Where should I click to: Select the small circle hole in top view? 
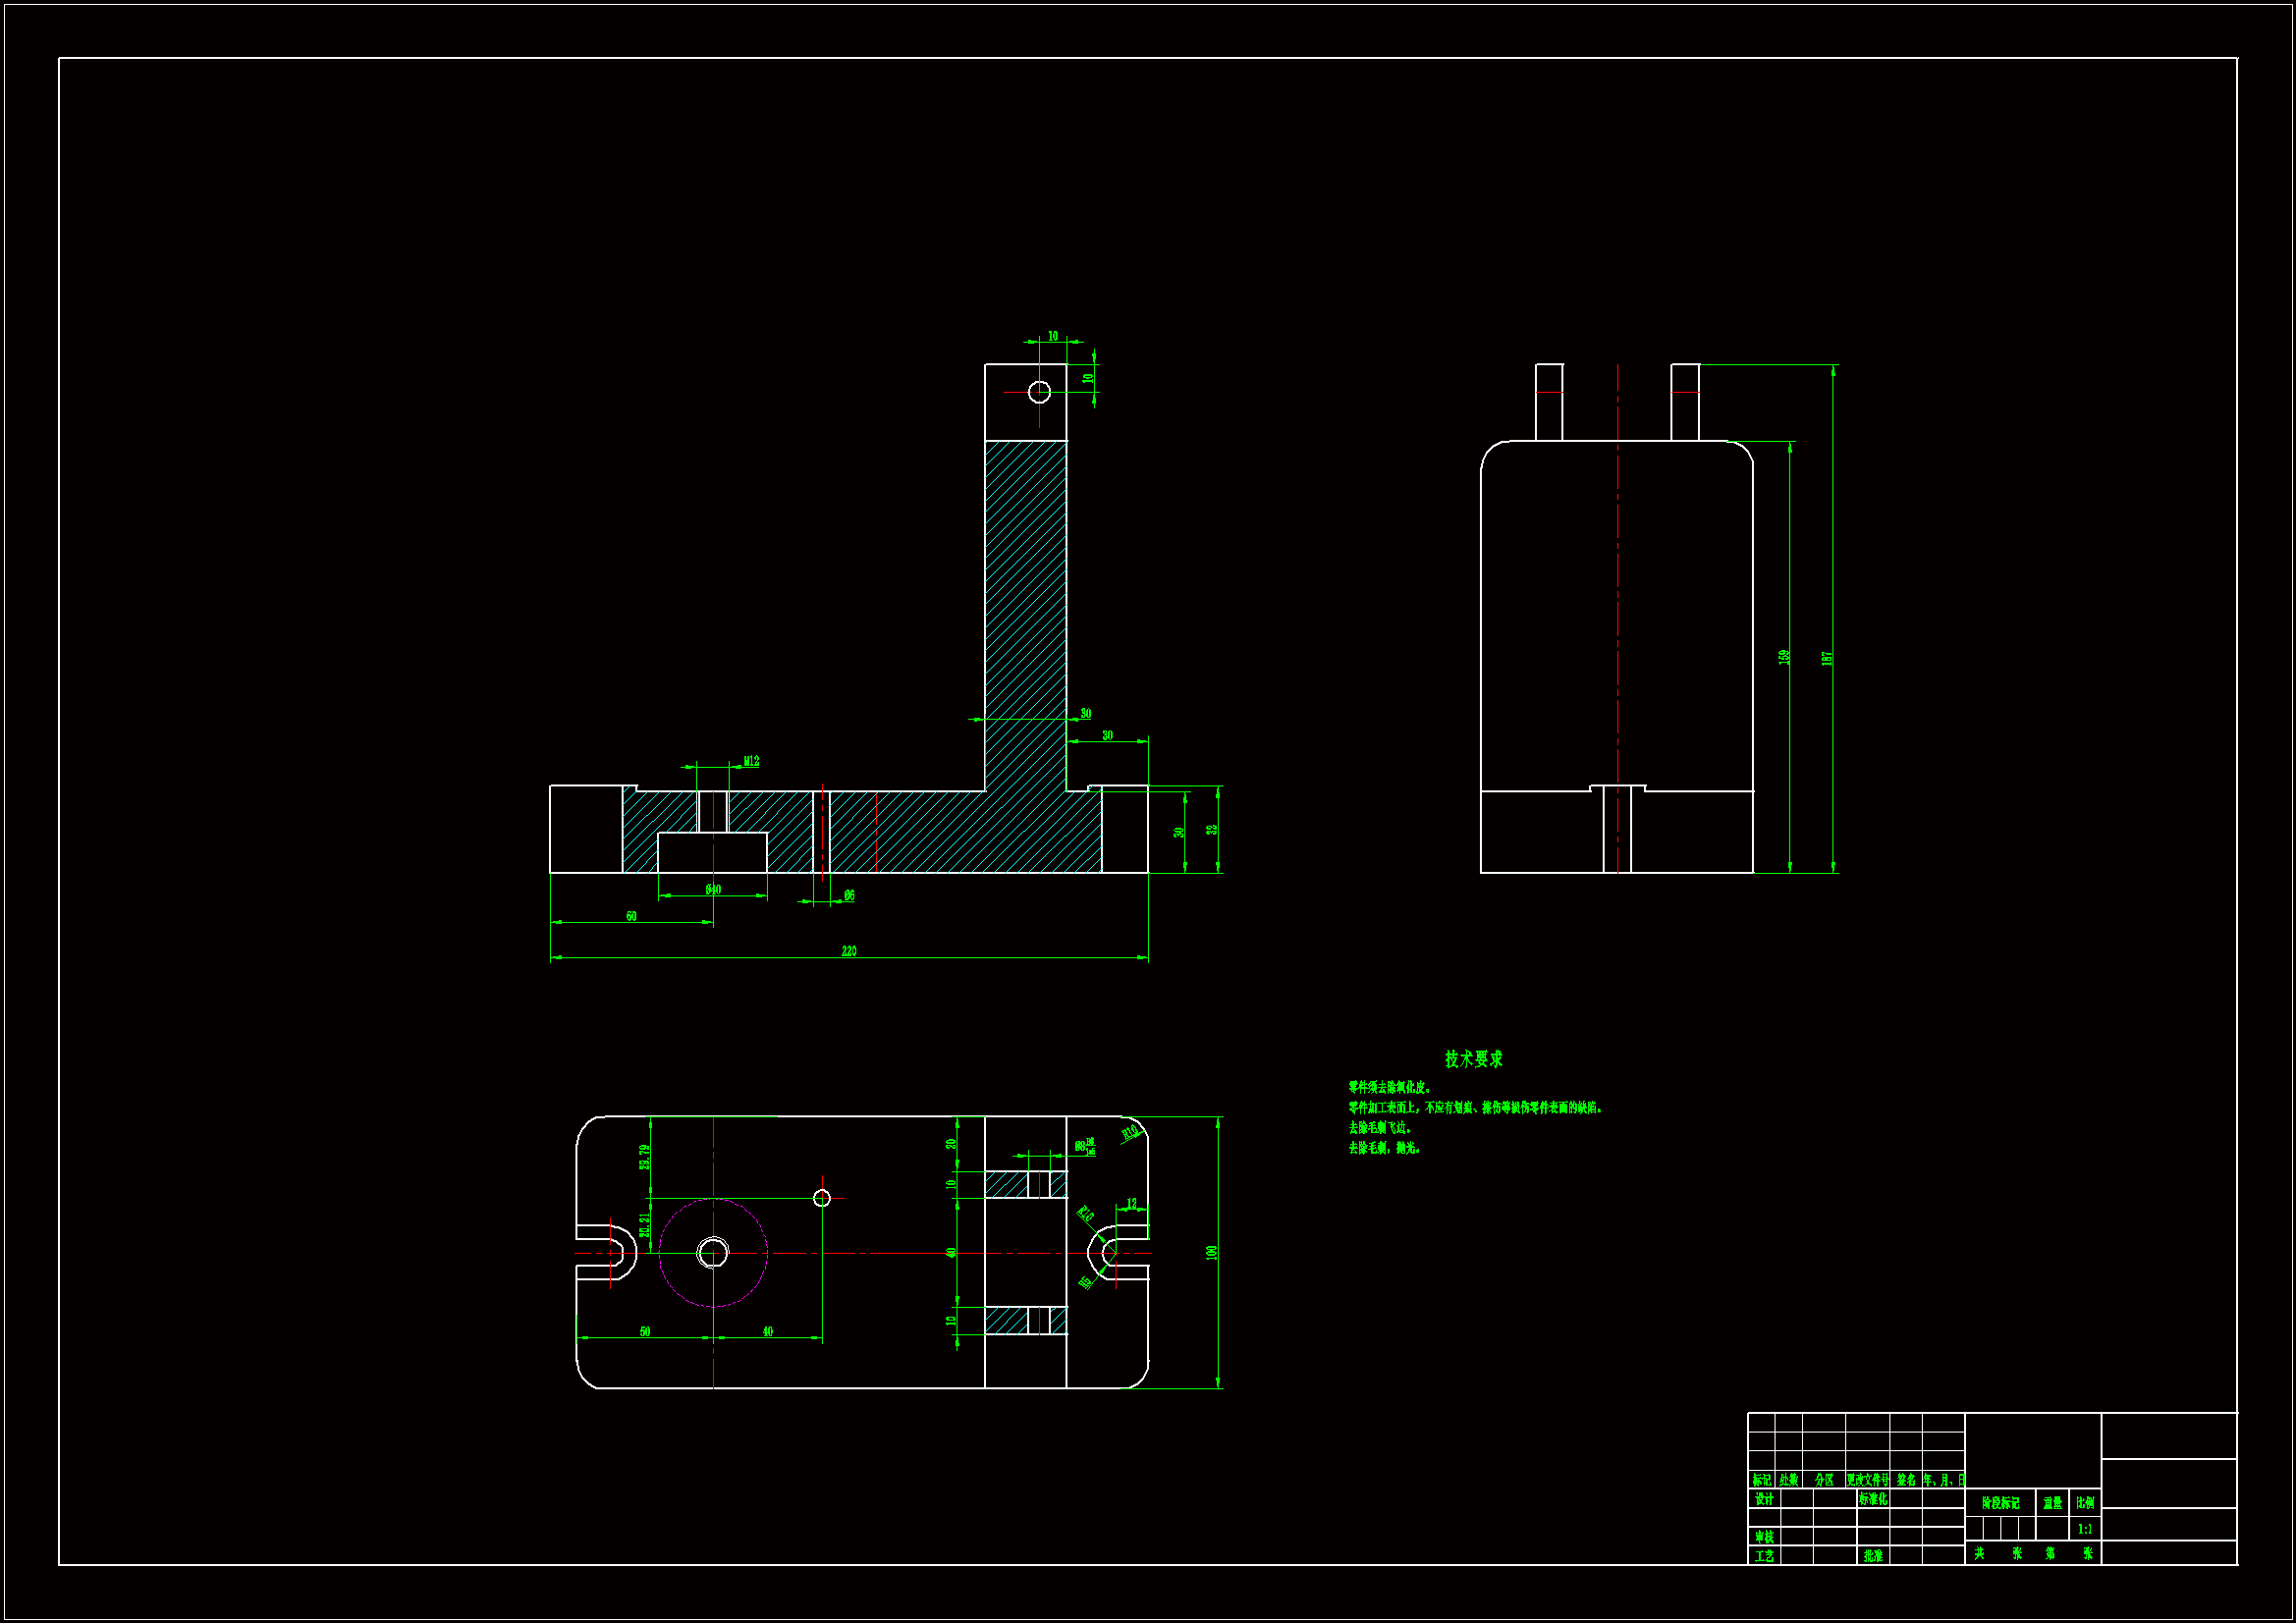822,1198
